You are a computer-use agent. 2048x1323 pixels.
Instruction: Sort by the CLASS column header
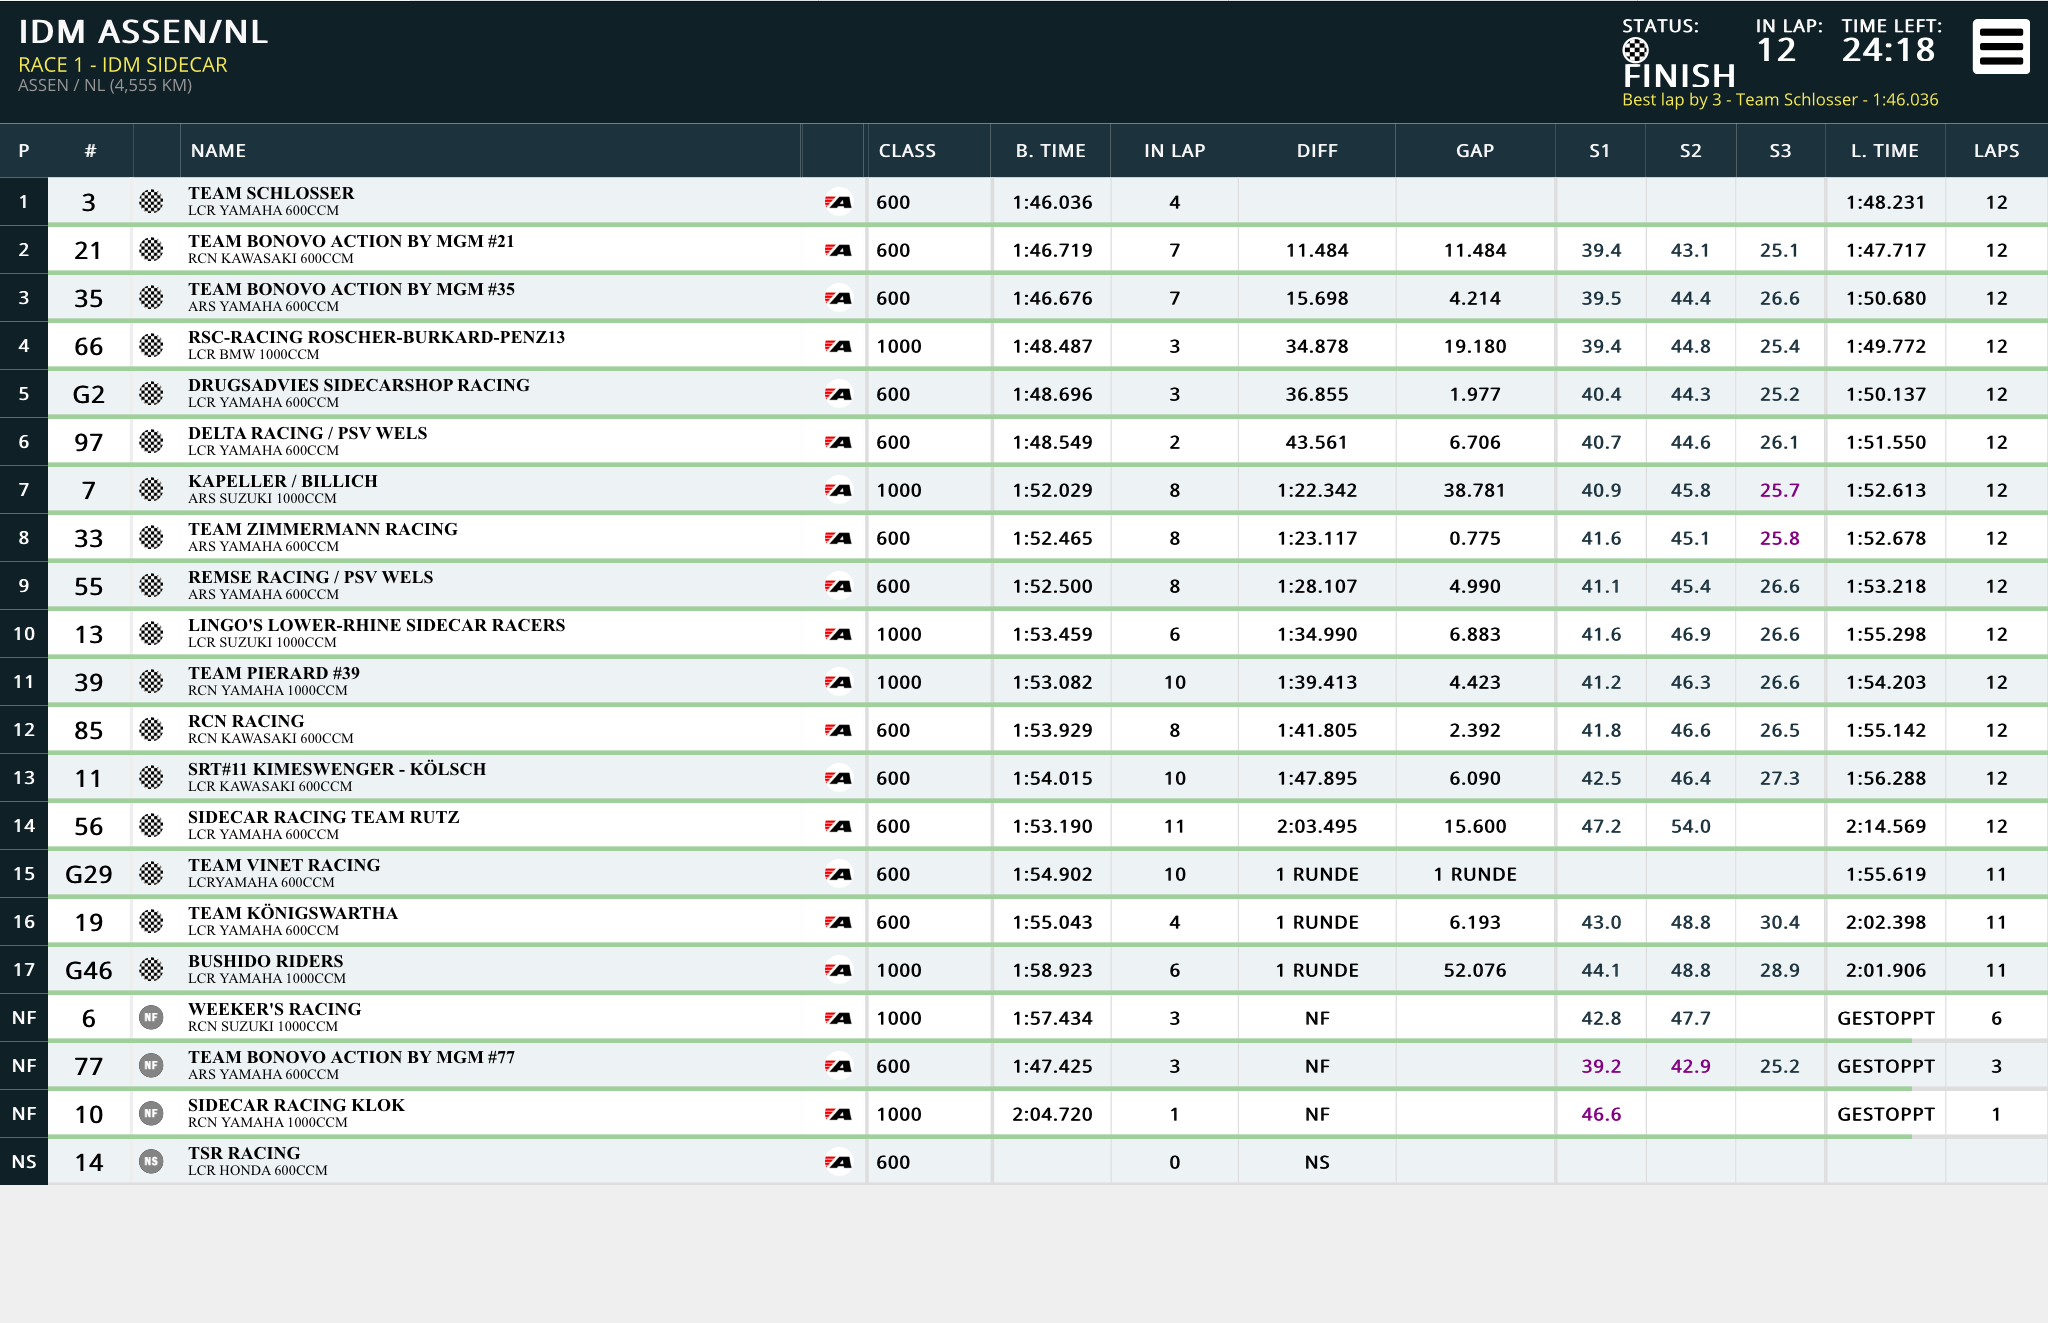pyautogui.click(x=907, y=151)
